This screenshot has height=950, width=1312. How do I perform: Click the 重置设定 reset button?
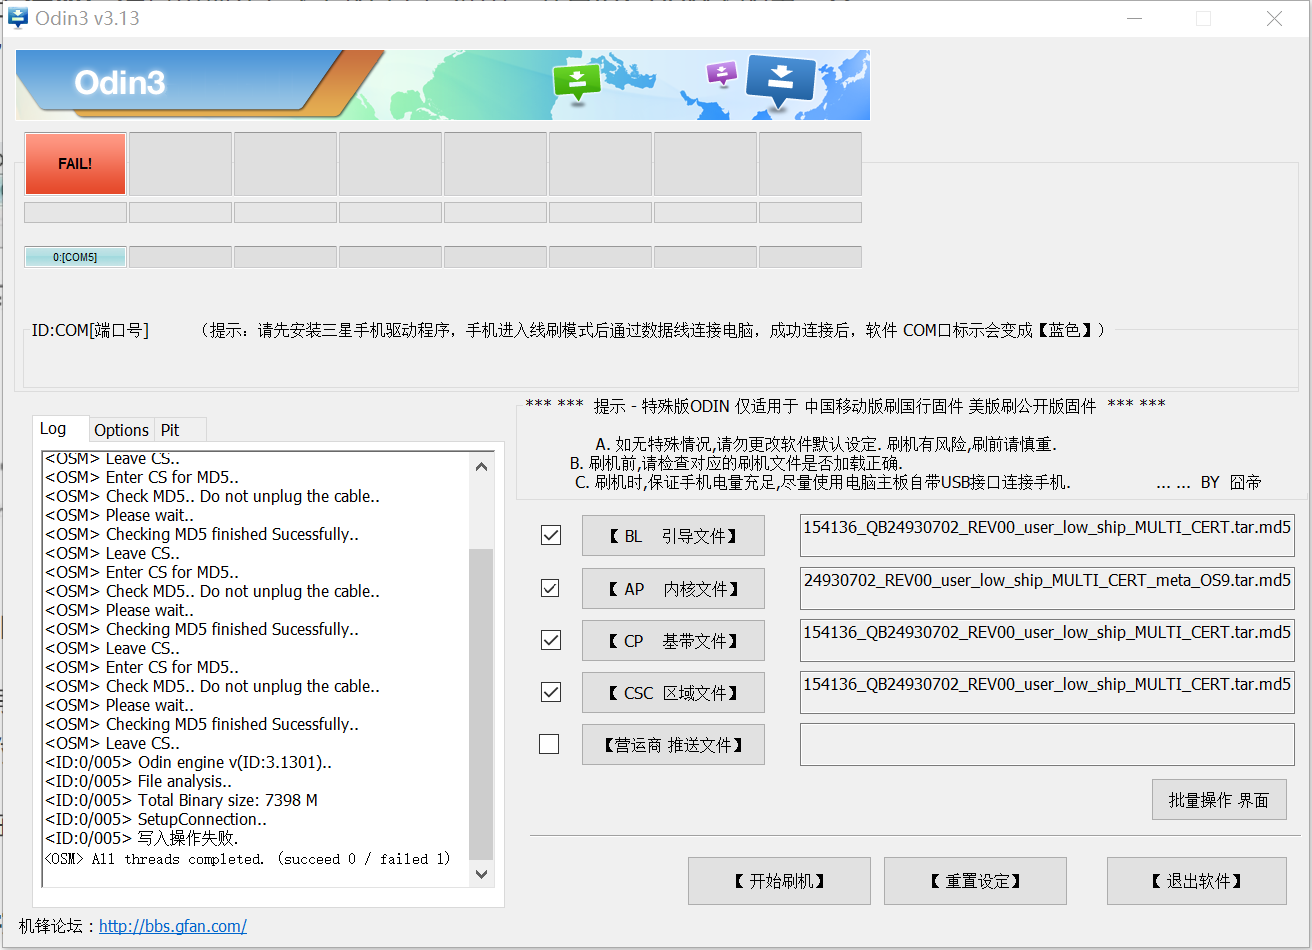coord(975,881)
